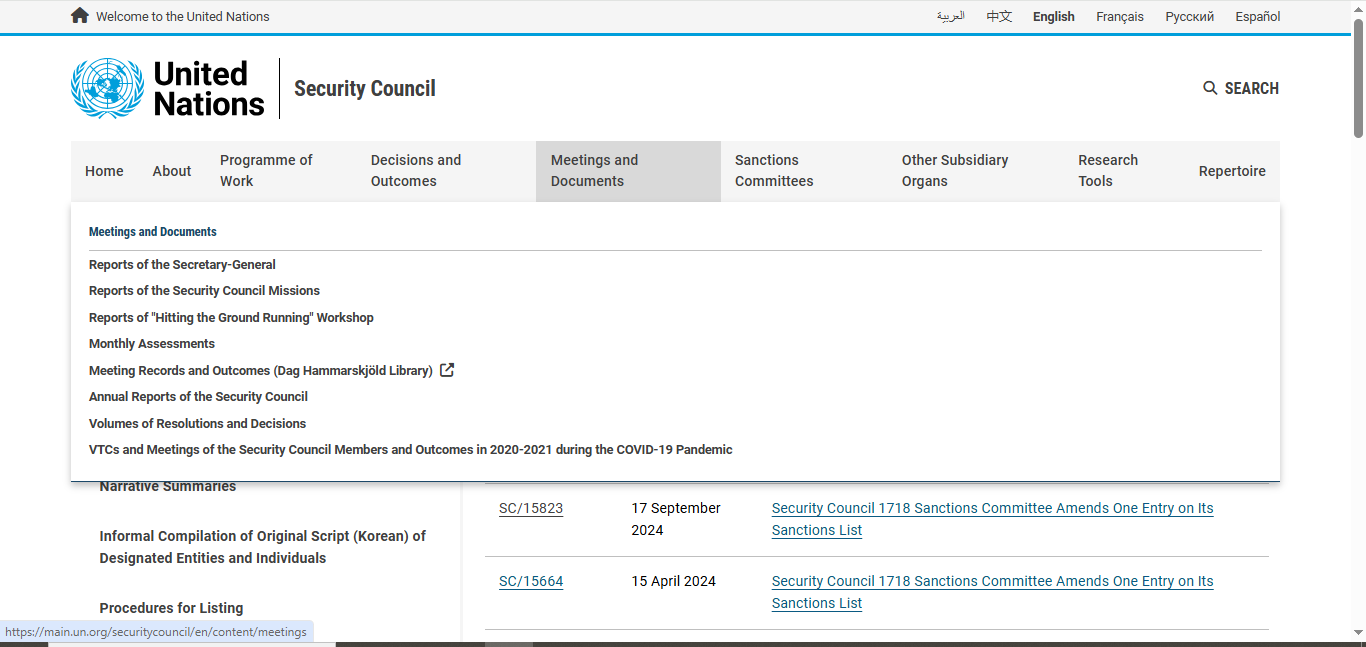Select the Repertoire menu item
This screenshot has height=647, width=1366.
(x=1231, y=171)
